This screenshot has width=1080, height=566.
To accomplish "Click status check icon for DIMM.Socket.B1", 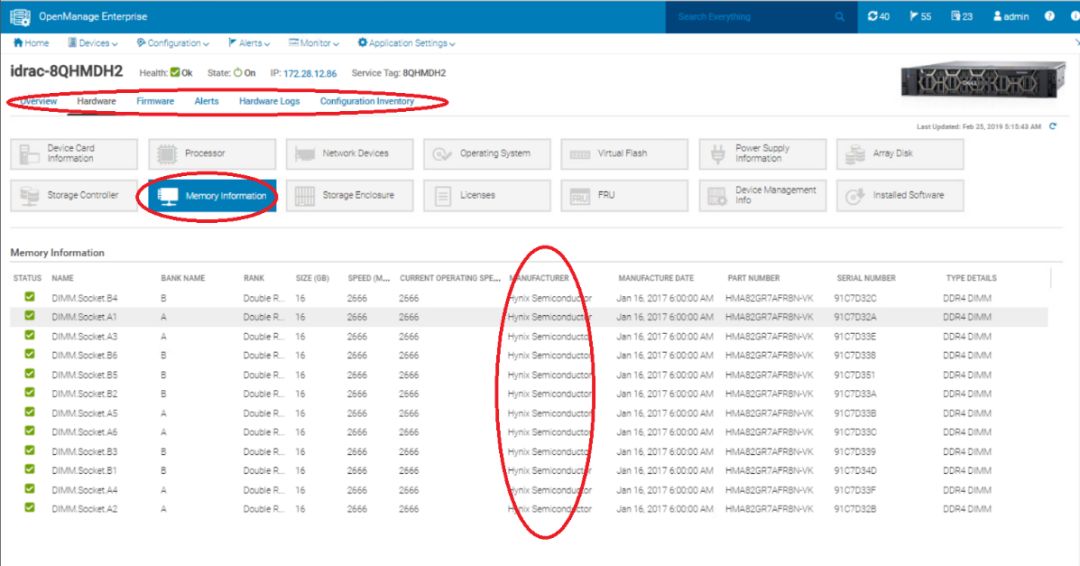I will (x=30, y=469).
